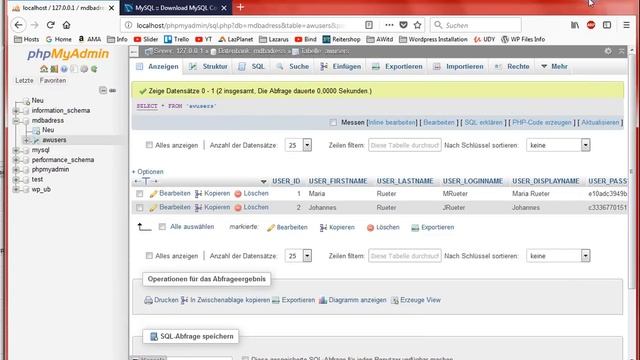Click Inline bearbeiten link
Image resolution: width=640 pixels, height=360 pixels.
392,122
